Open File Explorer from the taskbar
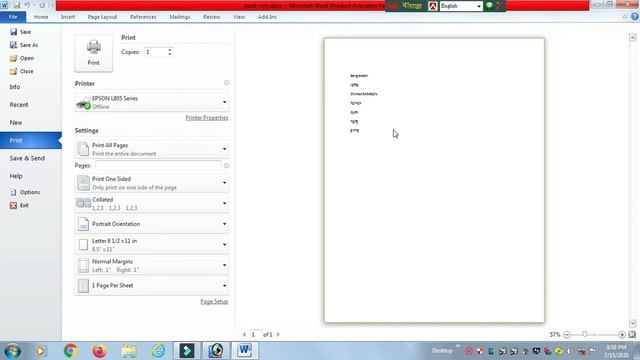 pos(129,351)
